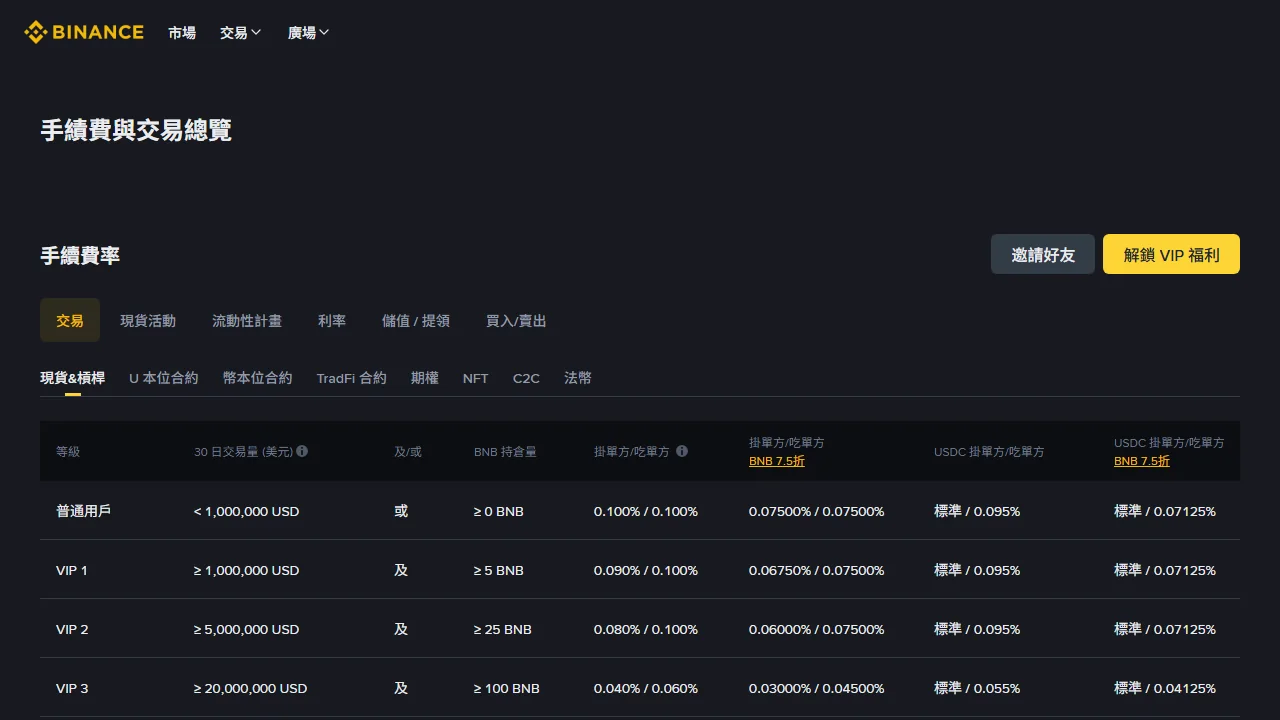Open the NFT sub-tab
The height and width of the screenshot is (720, 1280).
coord(476,378)
